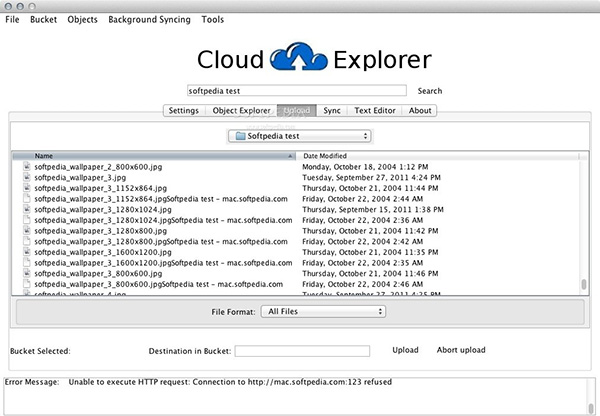Click the file list vertical scrollbar thumb

coord(584,284)
